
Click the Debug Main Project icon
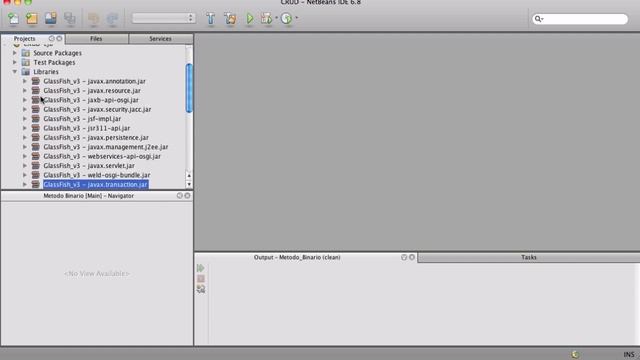click(267, 18)
